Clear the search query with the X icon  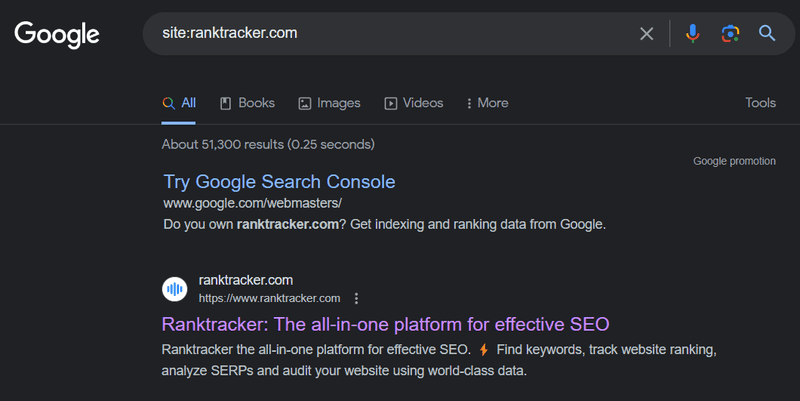(647, 34)
